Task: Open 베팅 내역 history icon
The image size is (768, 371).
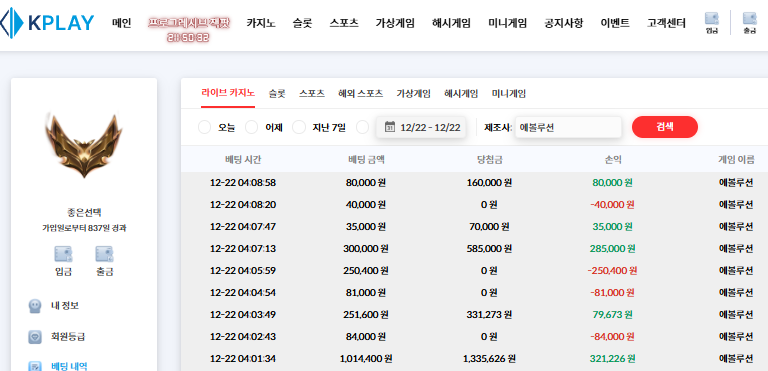Action: tap(35, 367)
